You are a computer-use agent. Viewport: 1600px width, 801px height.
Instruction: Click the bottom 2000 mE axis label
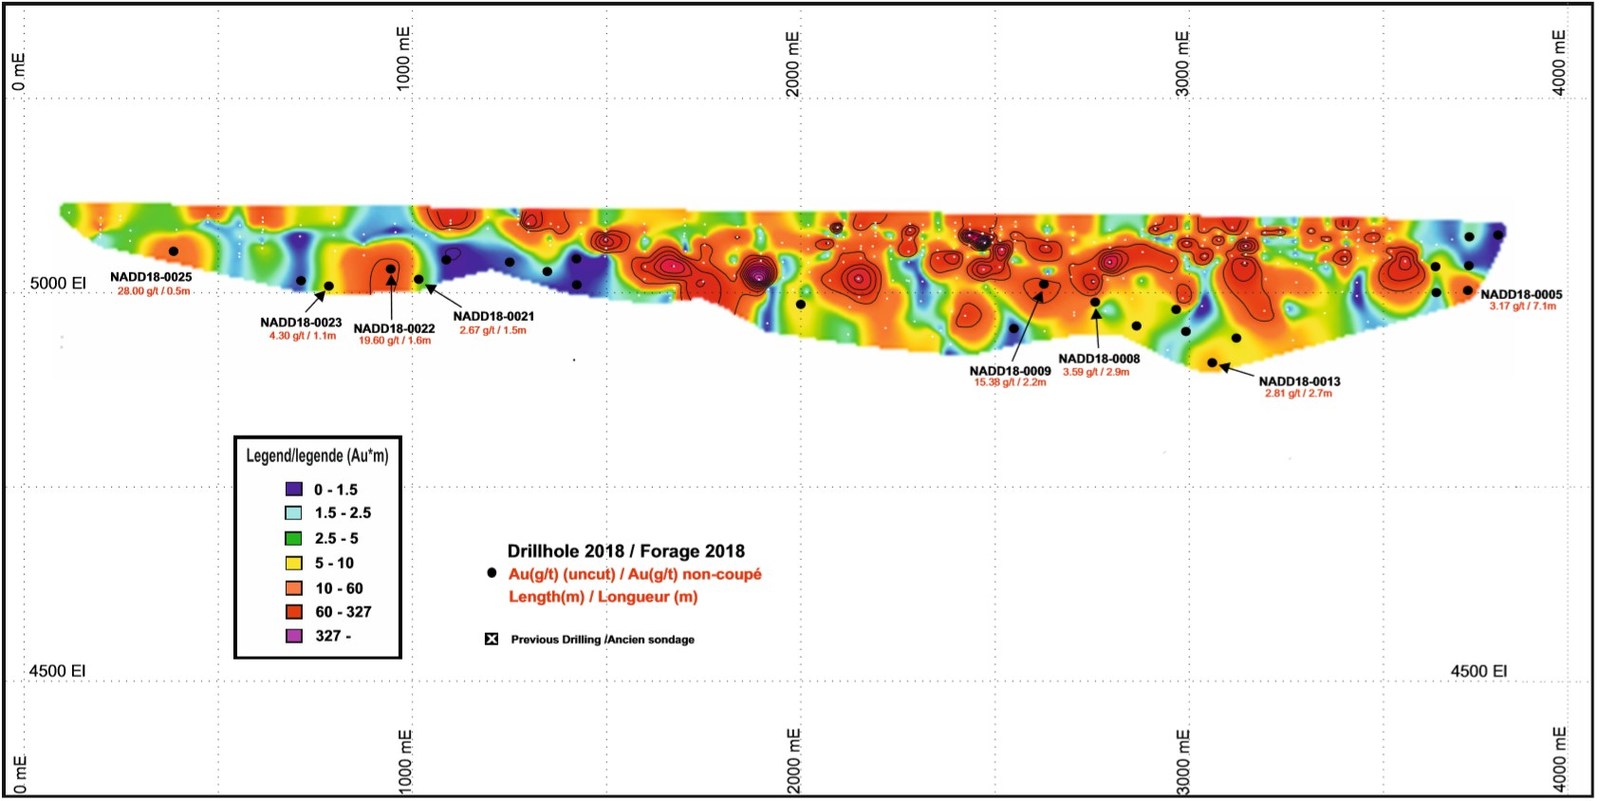[794, 761]
